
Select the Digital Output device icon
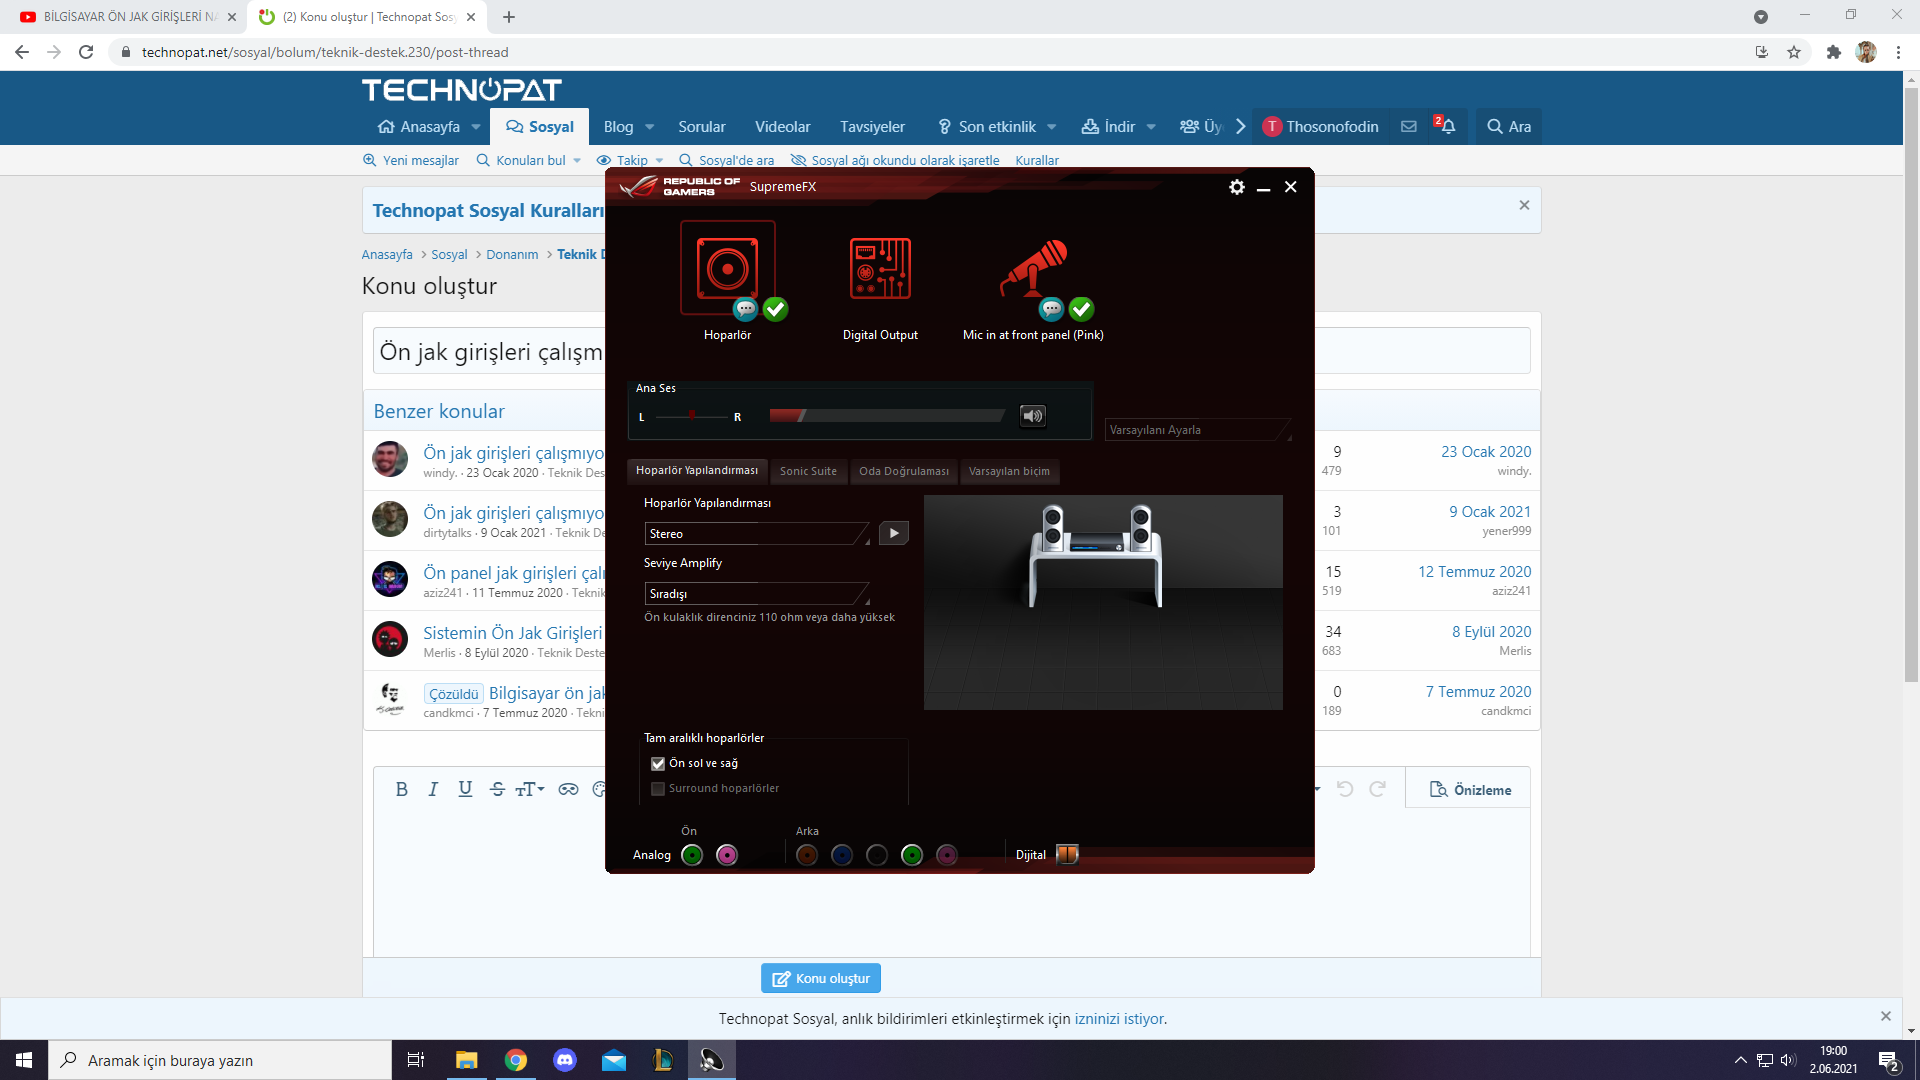click(880, 268)
